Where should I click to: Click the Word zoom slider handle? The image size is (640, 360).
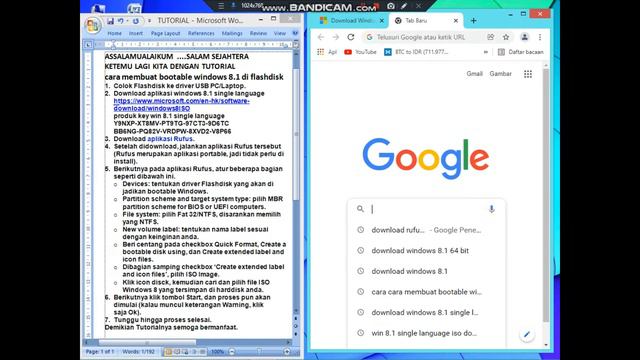tap(259, 351)
